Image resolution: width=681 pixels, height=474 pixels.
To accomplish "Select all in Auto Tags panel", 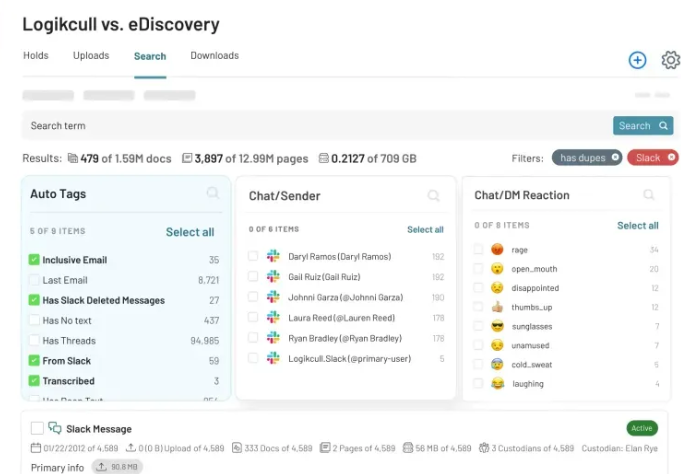I will pyautogui.click(x=190, y=232).
